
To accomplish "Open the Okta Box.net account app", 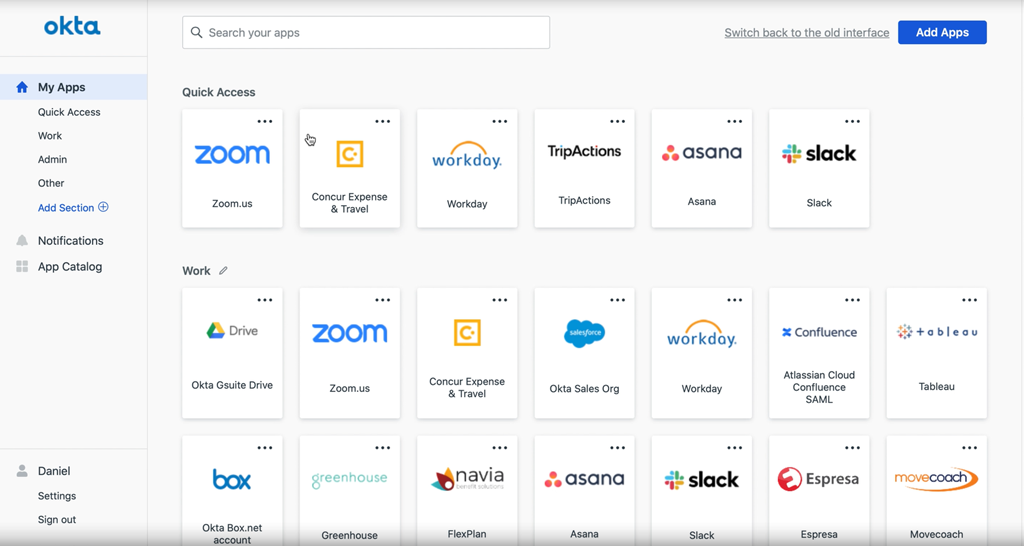I will [x=232, y=492].
